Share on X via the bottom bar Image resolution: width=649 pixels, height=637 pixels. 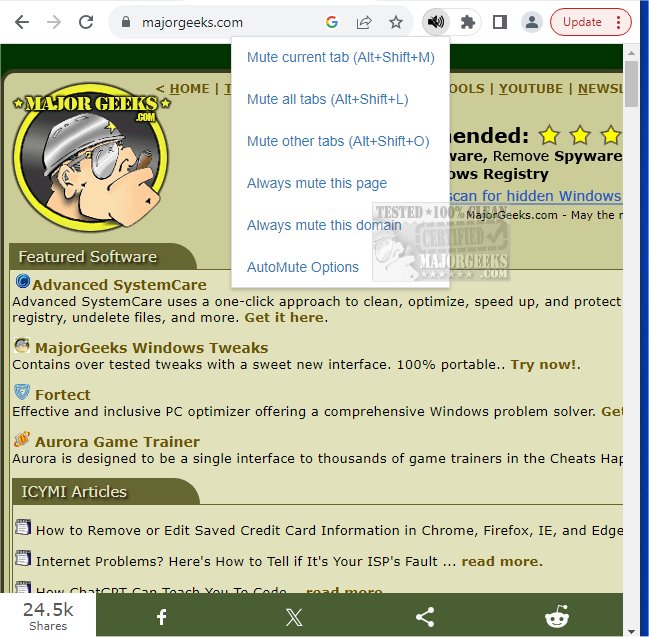click(293, 617)
